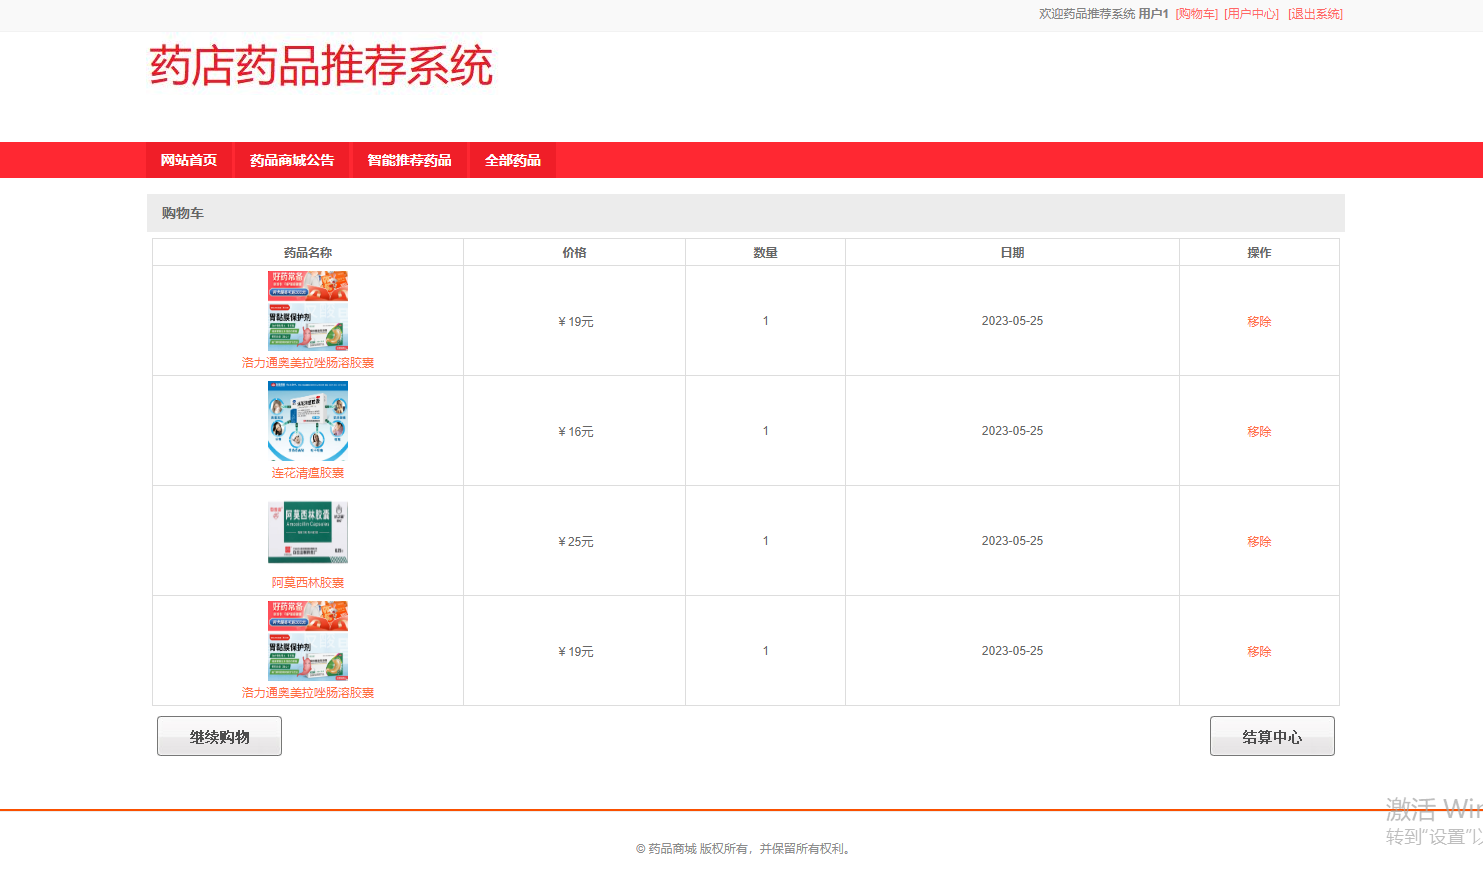Open the 阿莫西林胶囊 name link

[x=308, y=583]
